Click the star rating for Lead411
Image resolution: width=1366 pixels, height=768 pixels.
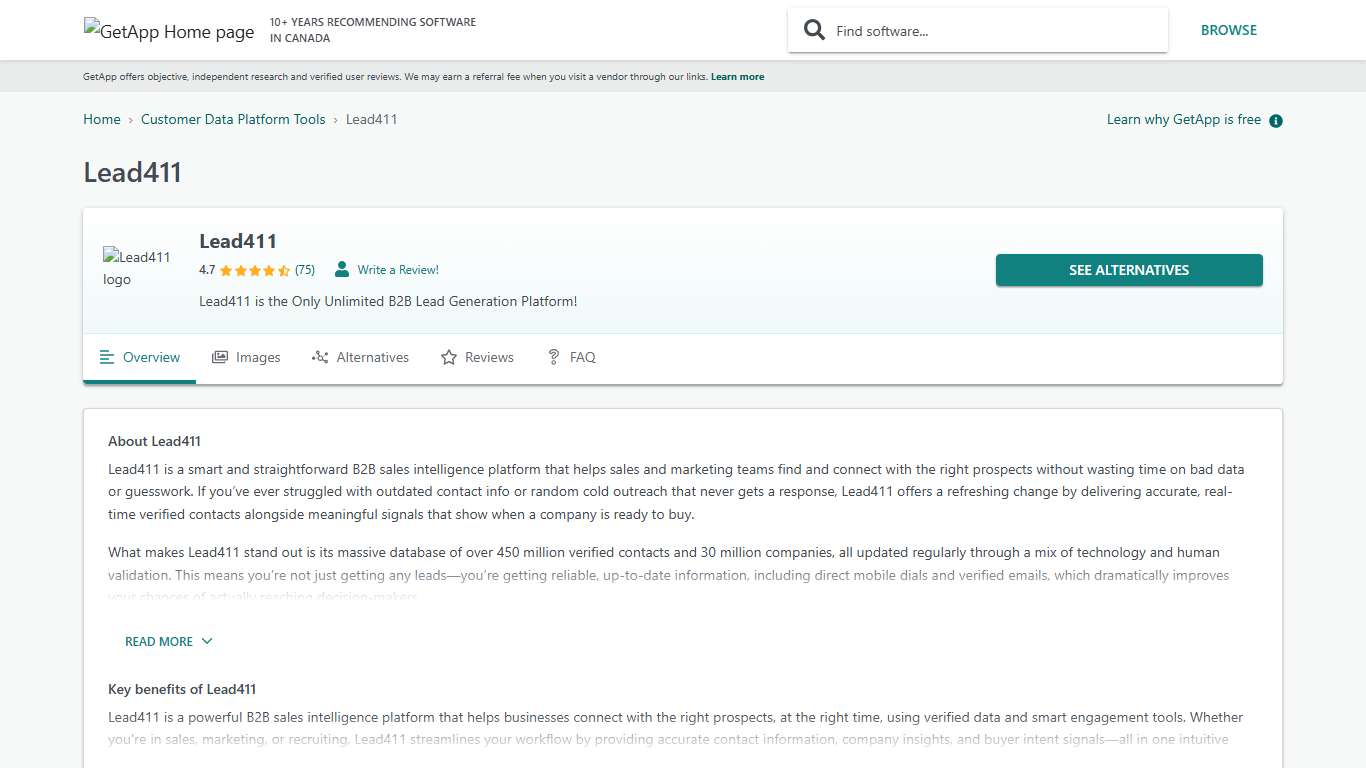255,270
